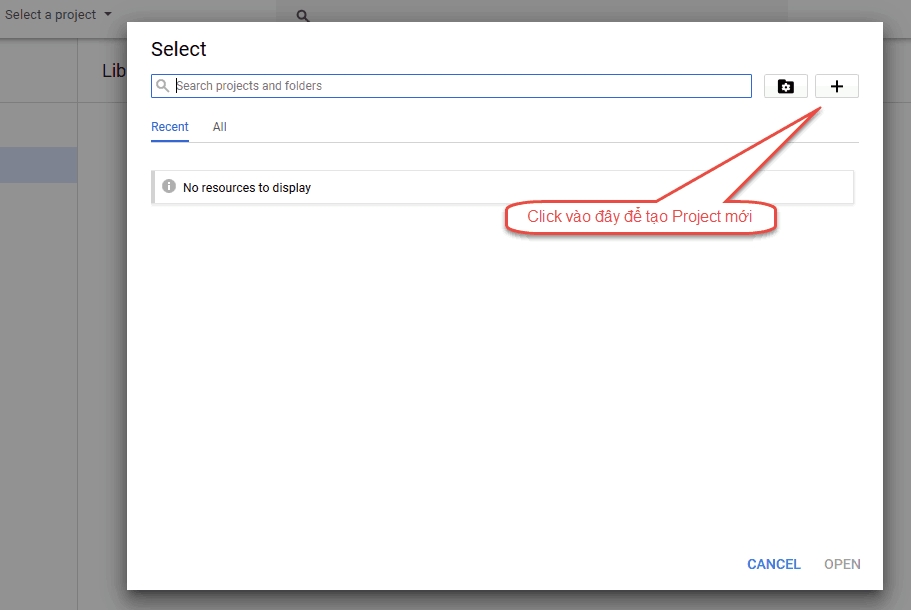Image resolution: width=911 pixels, height=610 pixels.
Task: Click the info icon beside No resources to display
Action: pos(169,187)
